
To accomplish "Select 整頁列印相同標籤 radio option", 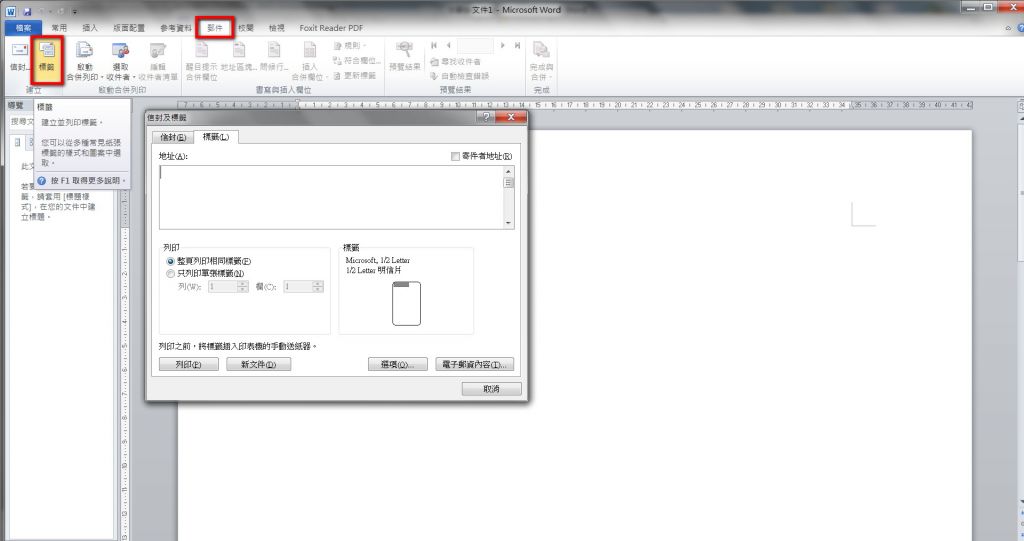I will coord(170,261).
